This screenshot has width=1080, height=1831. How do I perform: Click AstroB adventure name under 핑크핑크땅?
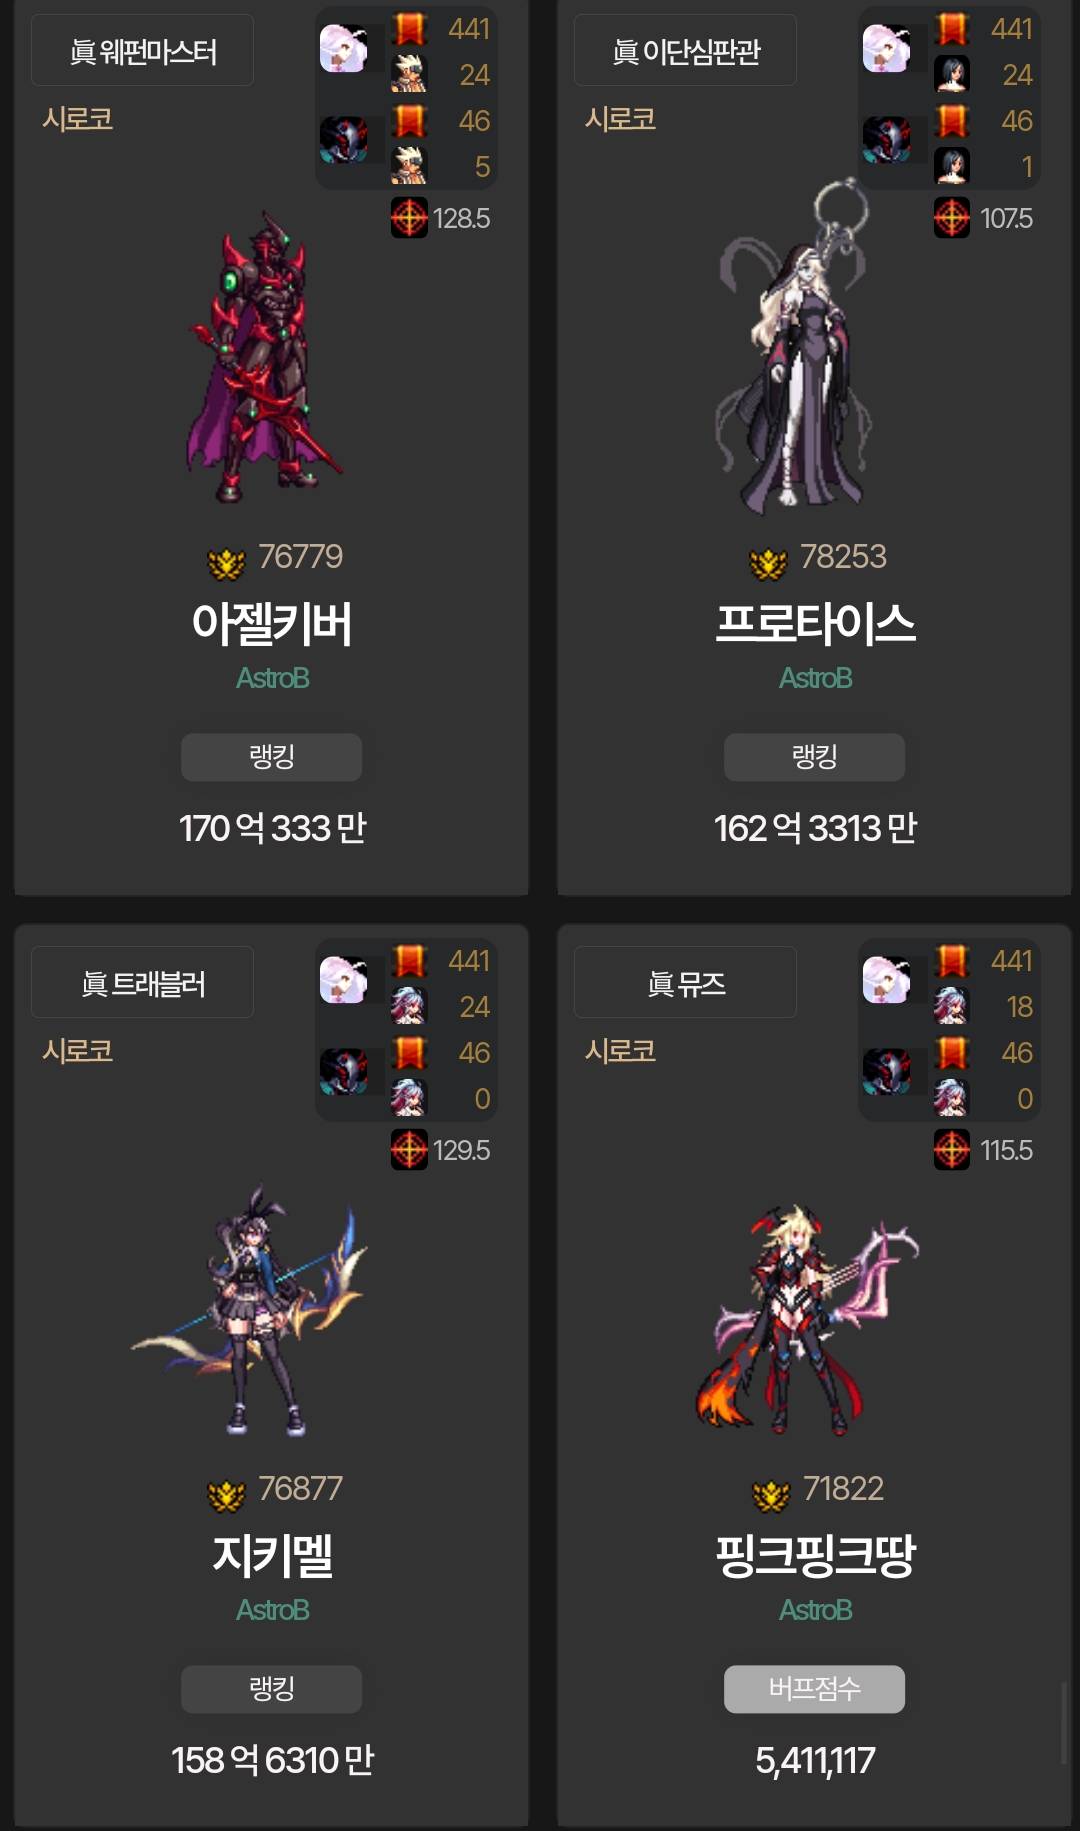tap(815, 1610)
